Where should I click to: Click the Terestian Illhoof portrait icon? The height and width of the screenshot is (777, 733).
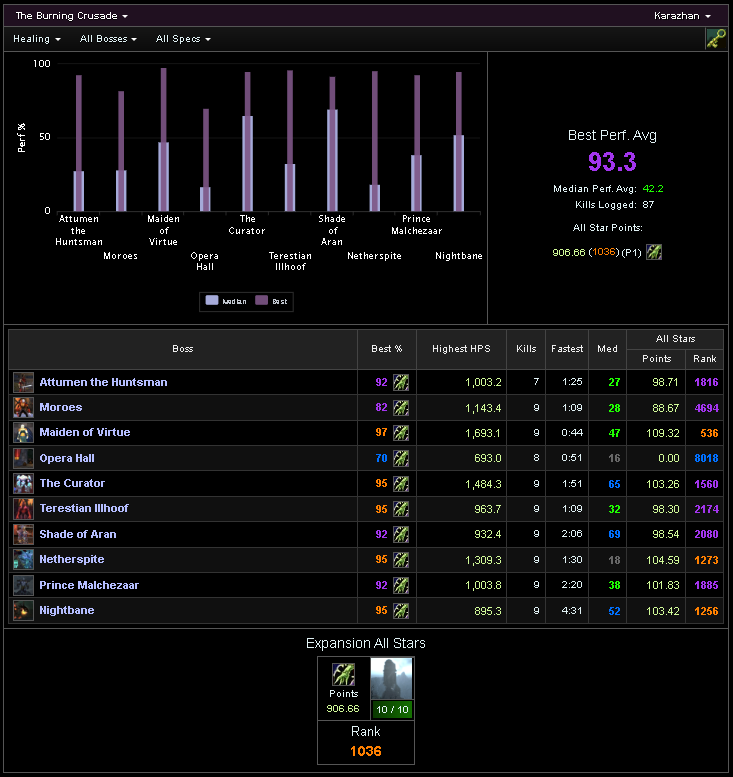point(23,508)
